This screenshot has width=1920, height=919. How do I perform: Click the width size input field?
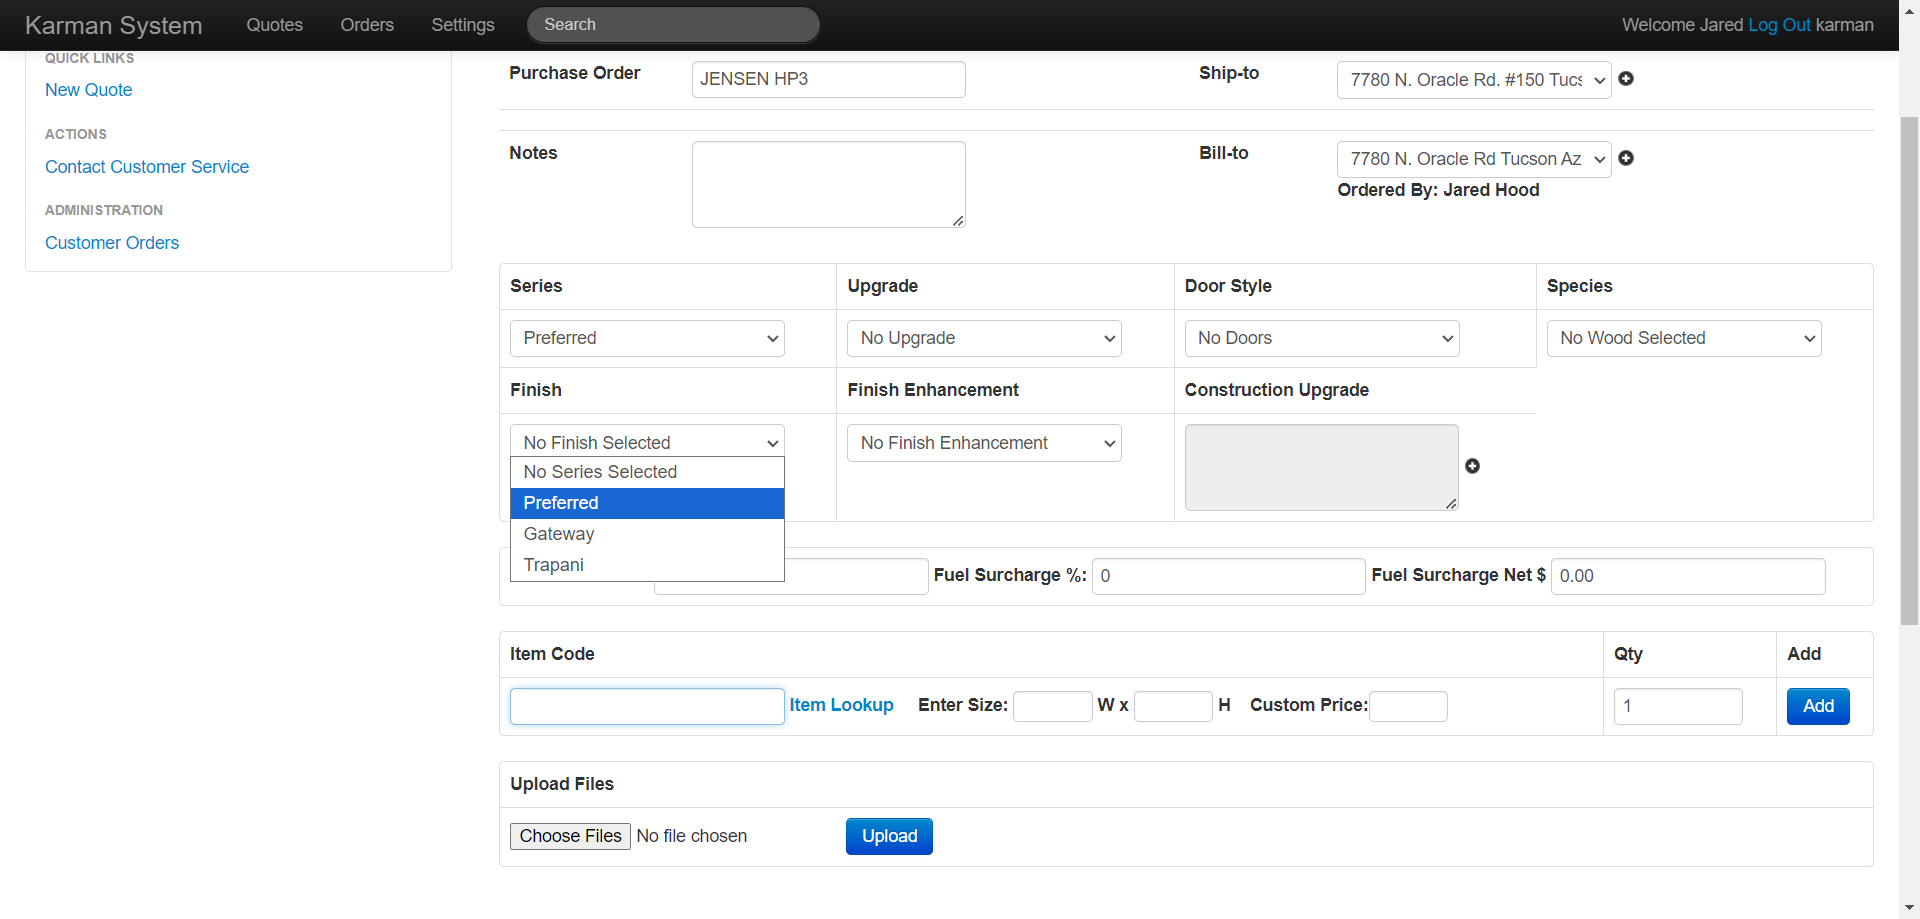(1053, 706)
